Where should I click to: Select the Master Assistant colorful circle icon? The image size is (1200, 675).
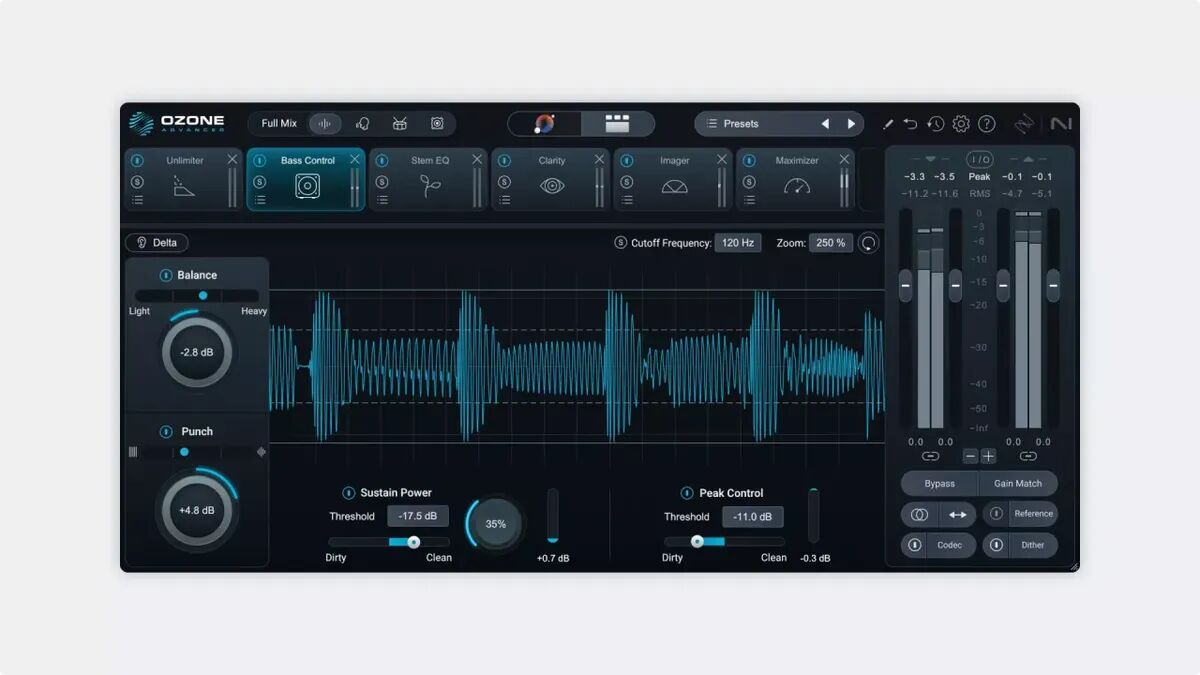pos(545,124)
